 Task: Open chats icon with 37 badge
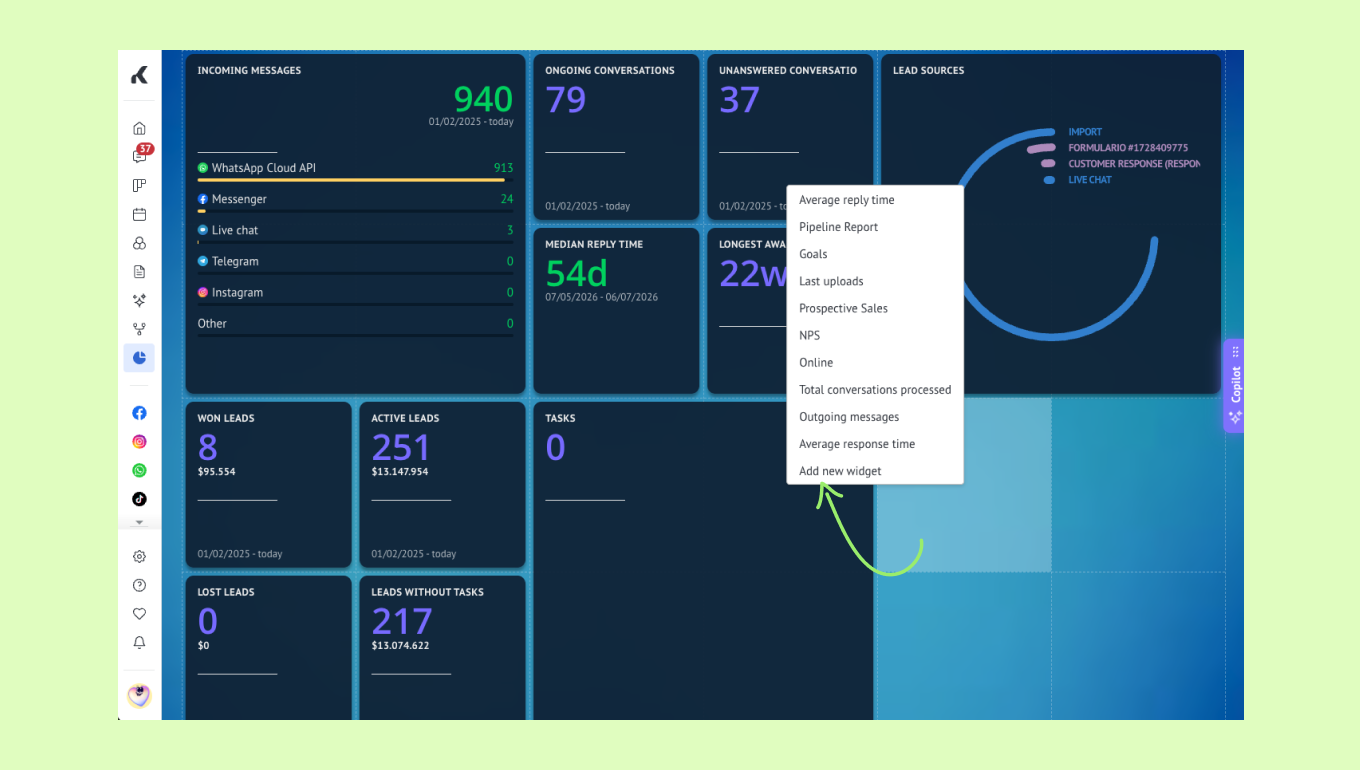[x=140, y=156]
